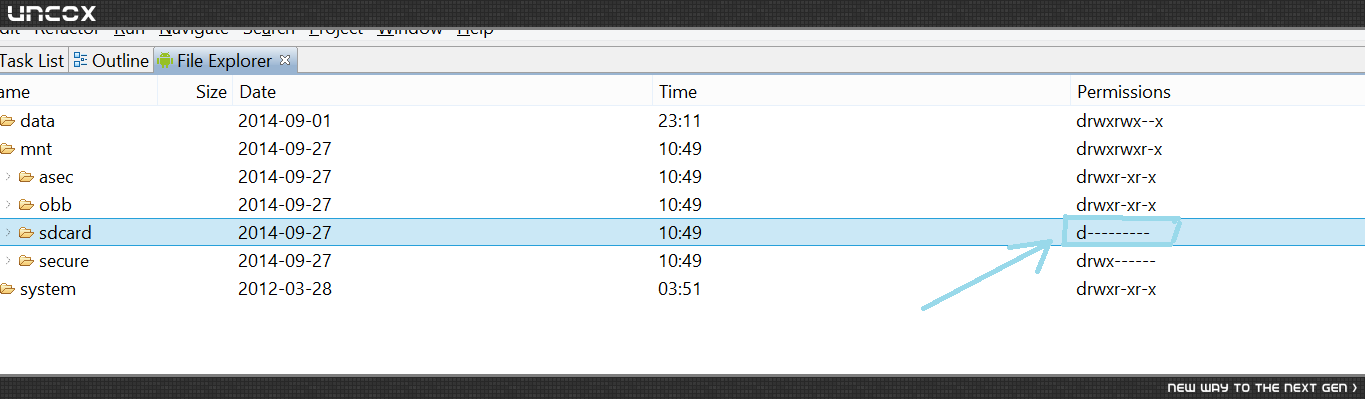Click the obb folder icon
The width and height of the screenshot is (1365, 399).
pyautogui.click(x=27, y=205)
